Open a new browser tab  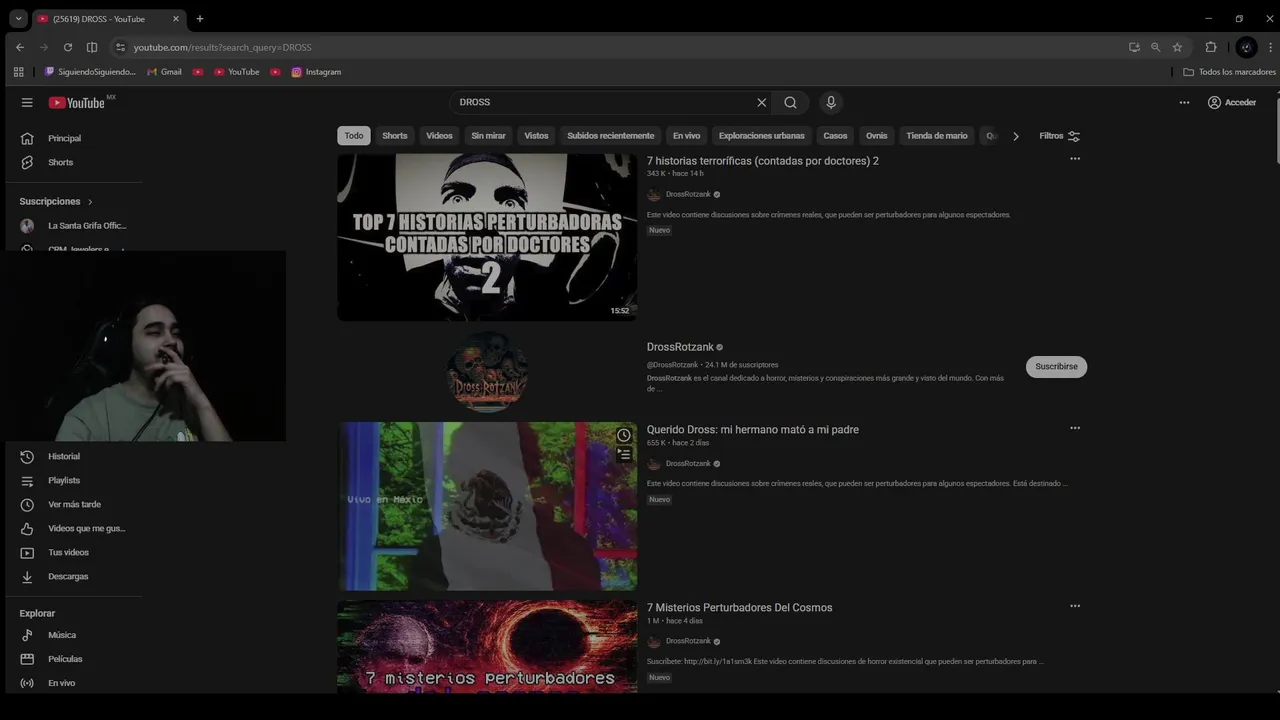(x=200, y=18)
